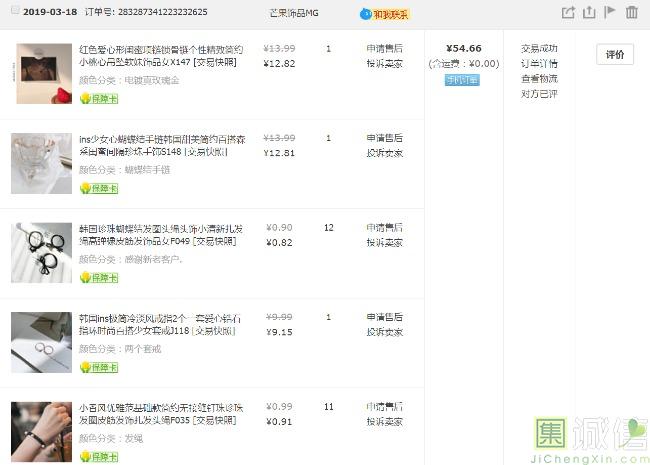The width and height of the screenshot is (650, 465).
Task: Click the share order icon in header
Action: (568, 13)
